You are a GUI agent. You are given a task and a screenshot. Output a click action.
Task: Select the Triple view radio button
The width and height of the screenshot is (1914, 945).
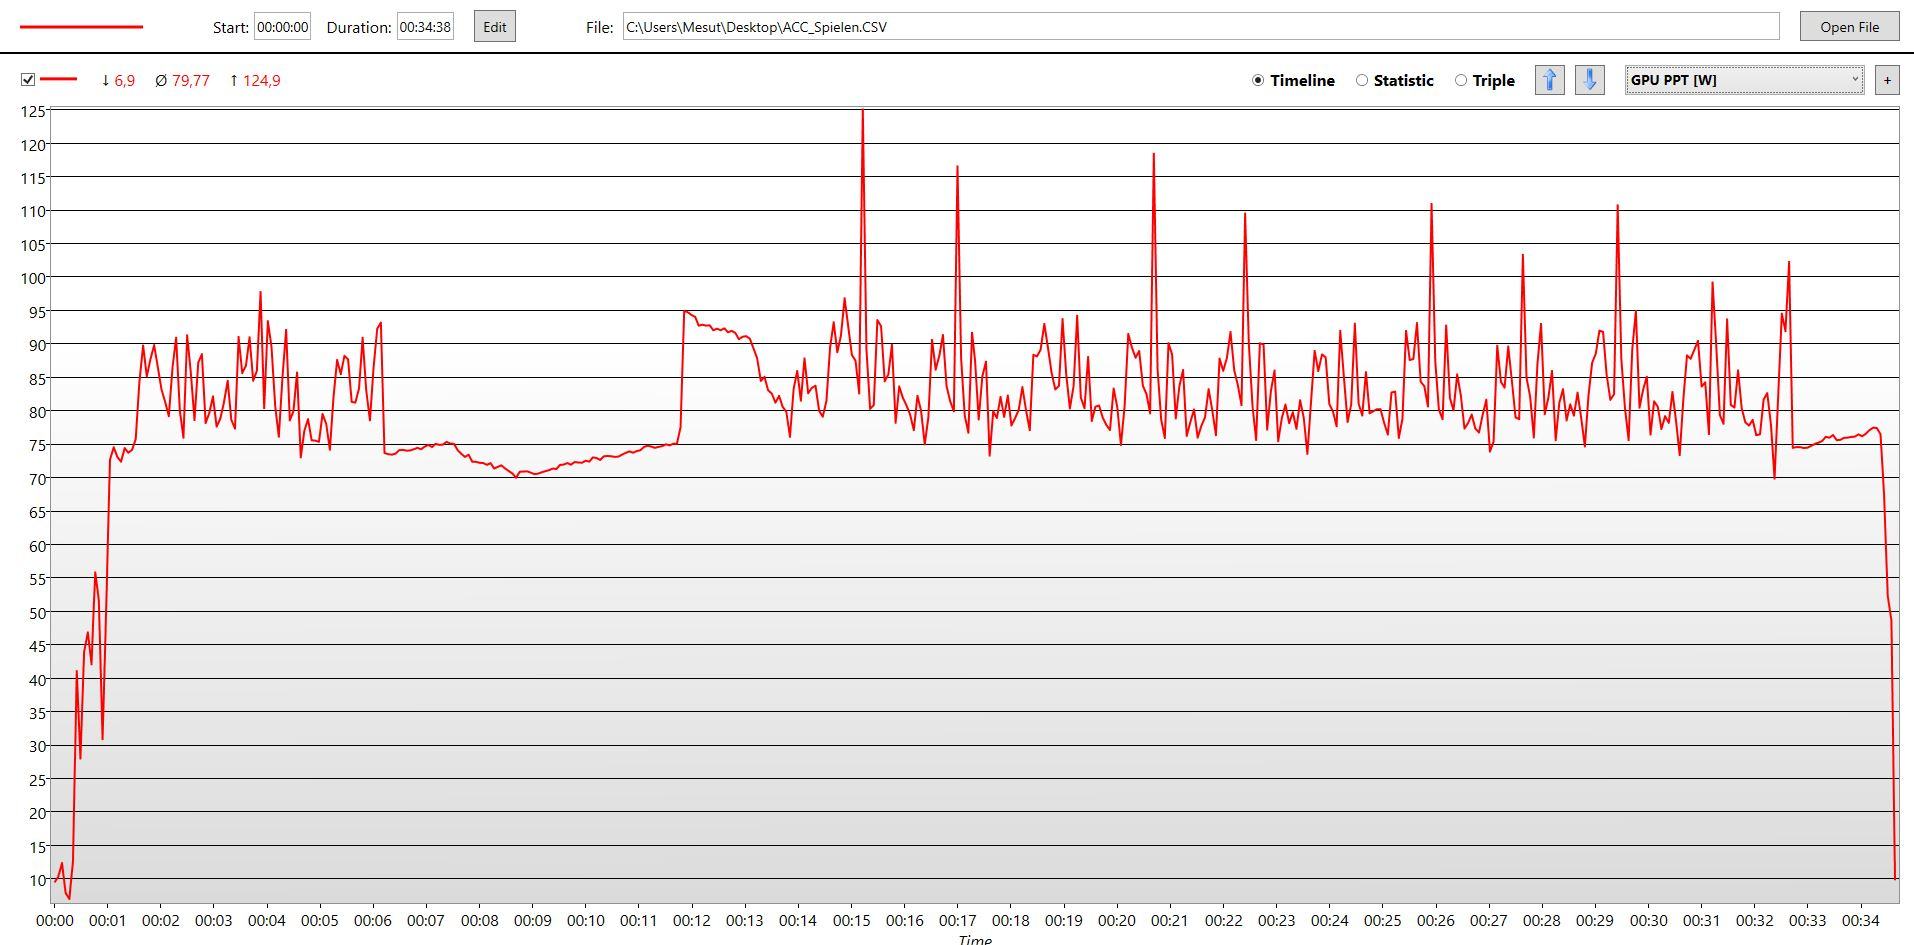click(1461, 80)
